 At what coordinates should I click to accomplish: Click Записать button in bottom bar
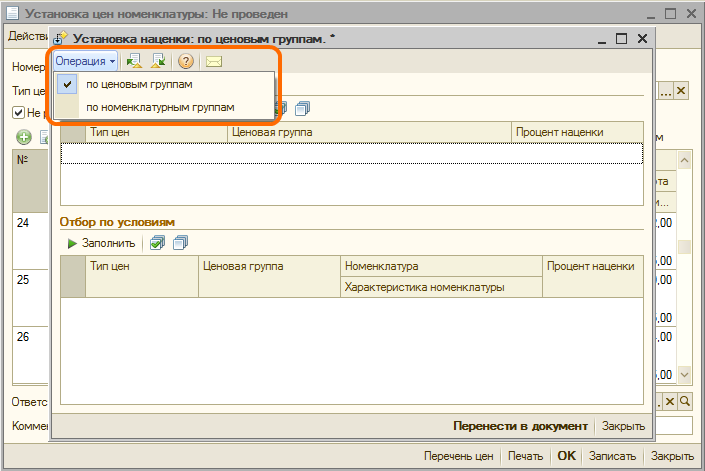pos(612,456)
